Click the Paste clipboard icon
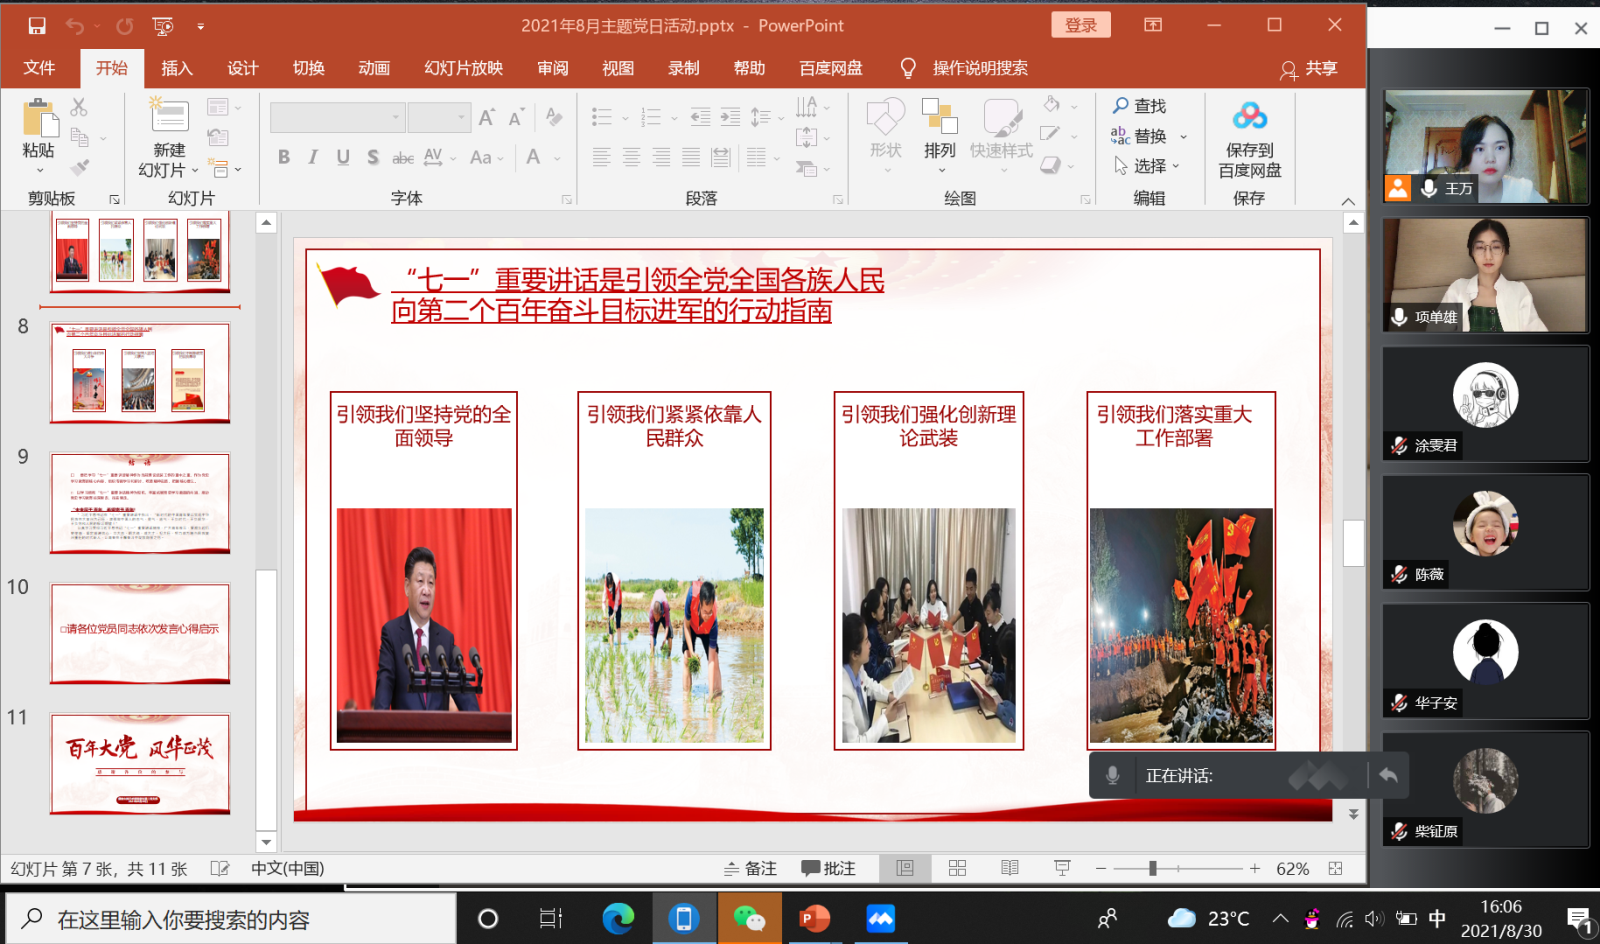Image resolution: width=1600 pixels, height=944 pixels. [x=39, y=119]
